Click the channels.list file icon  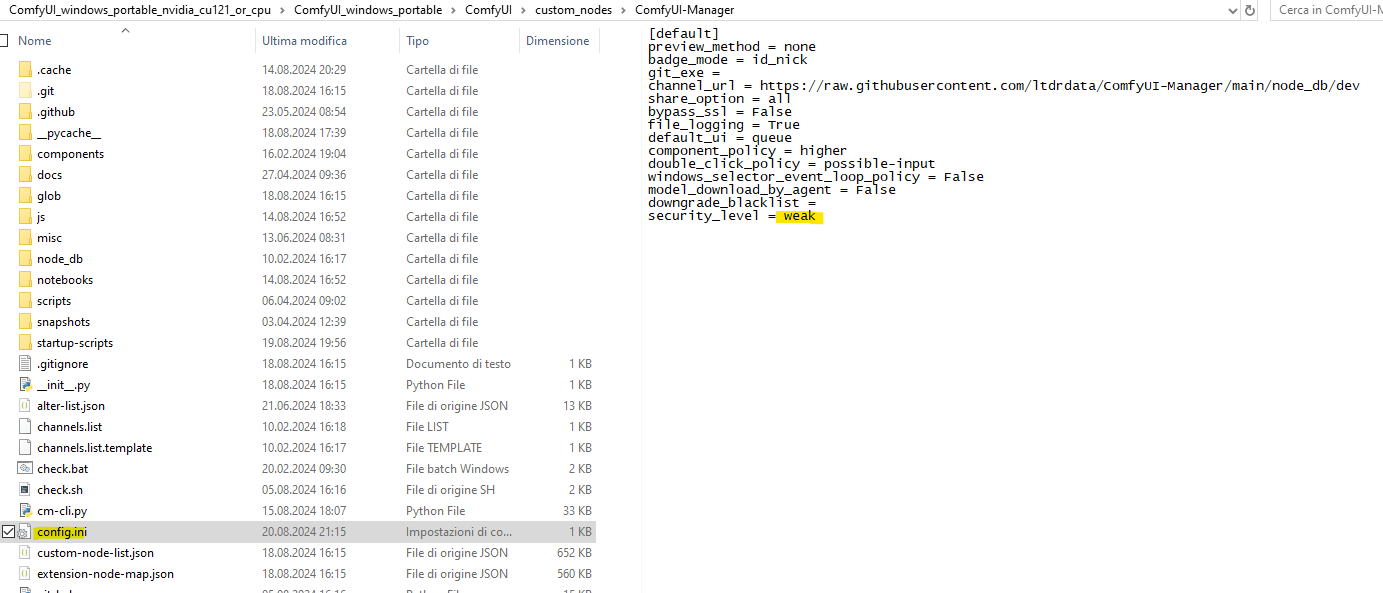pos(25,427)
